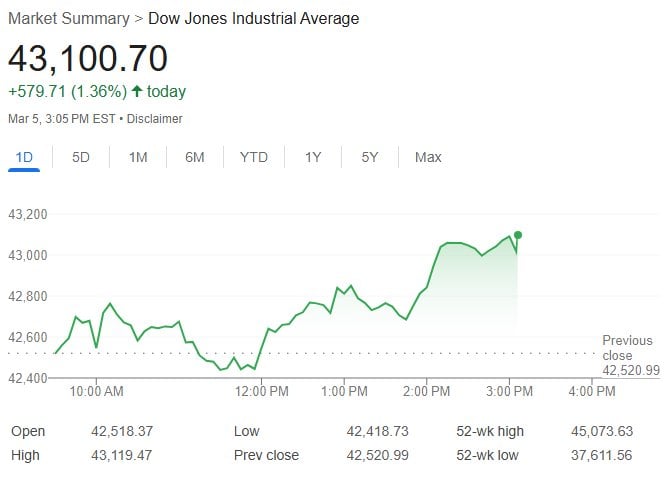
Task: Click the +579.71 (1.36%) change text
Action: point(67,91)
